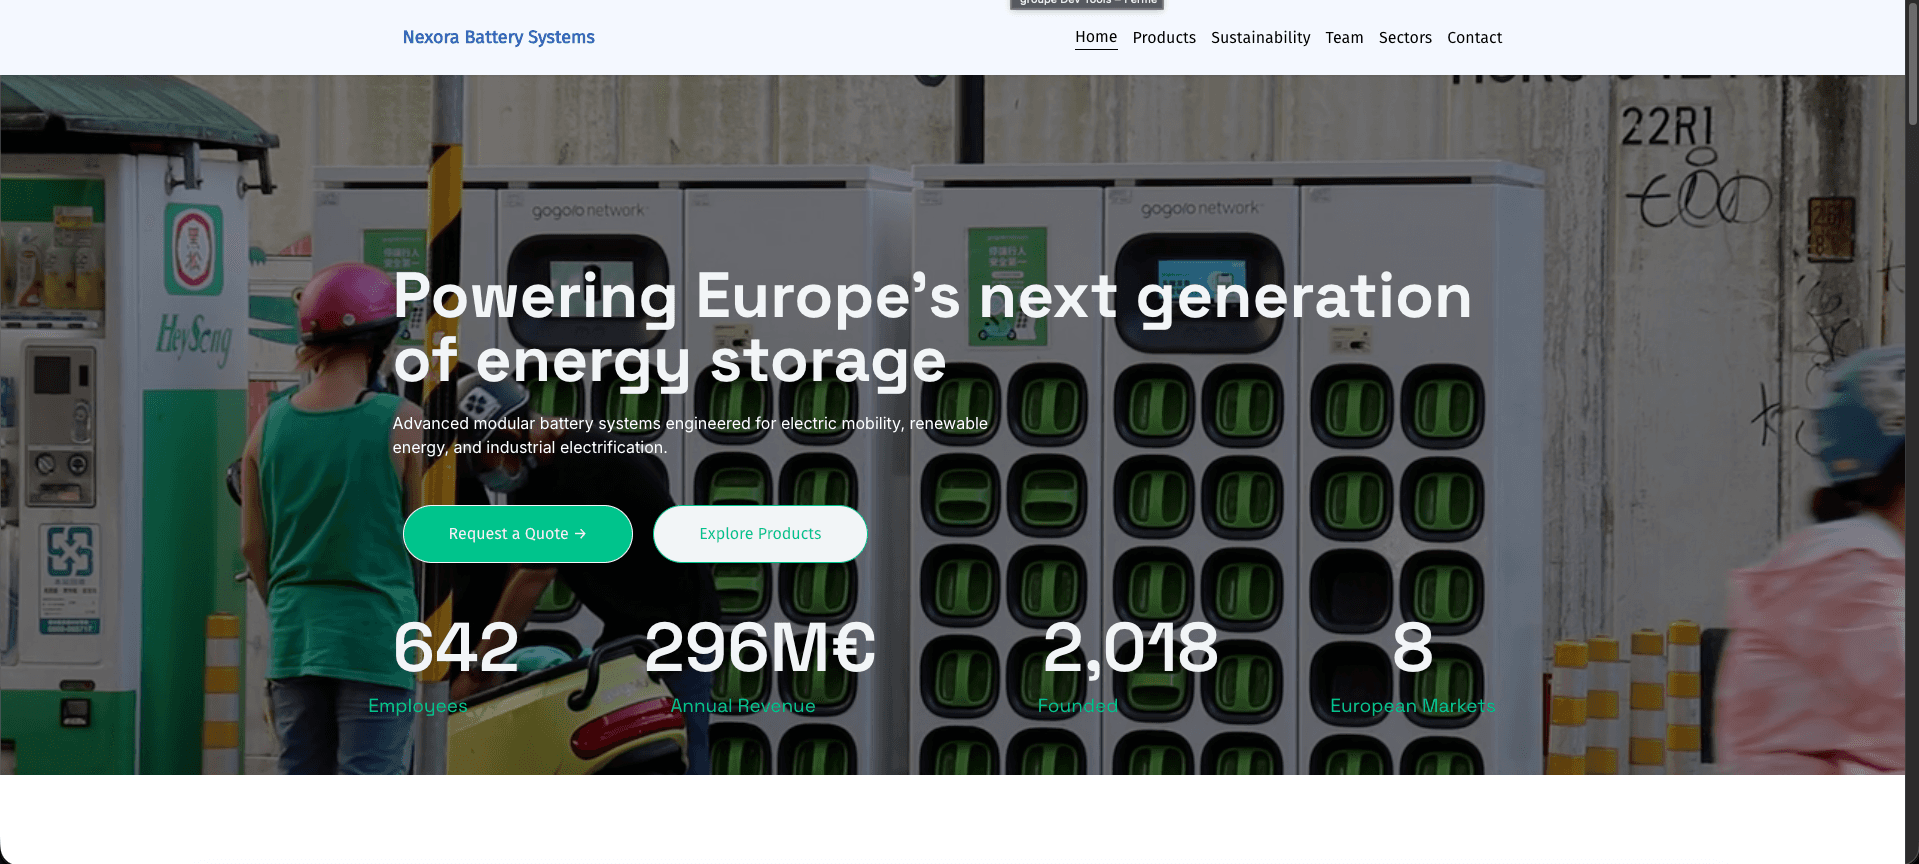The image size is (1919, 864).
Task: Click the Annual Revenue label
Action: pos(743,706)
